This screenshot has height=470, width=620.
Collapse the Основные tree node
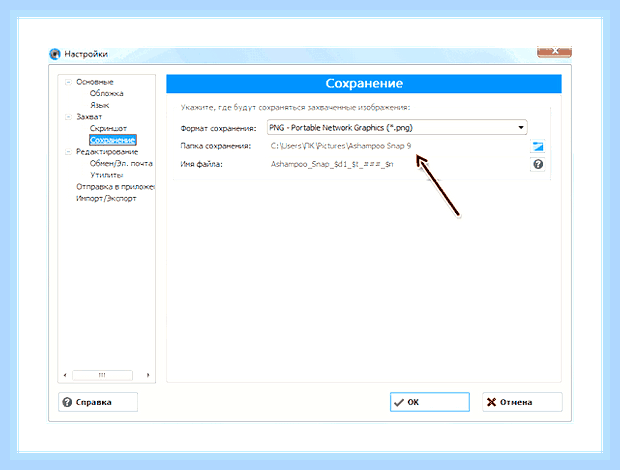click(68, 82)
